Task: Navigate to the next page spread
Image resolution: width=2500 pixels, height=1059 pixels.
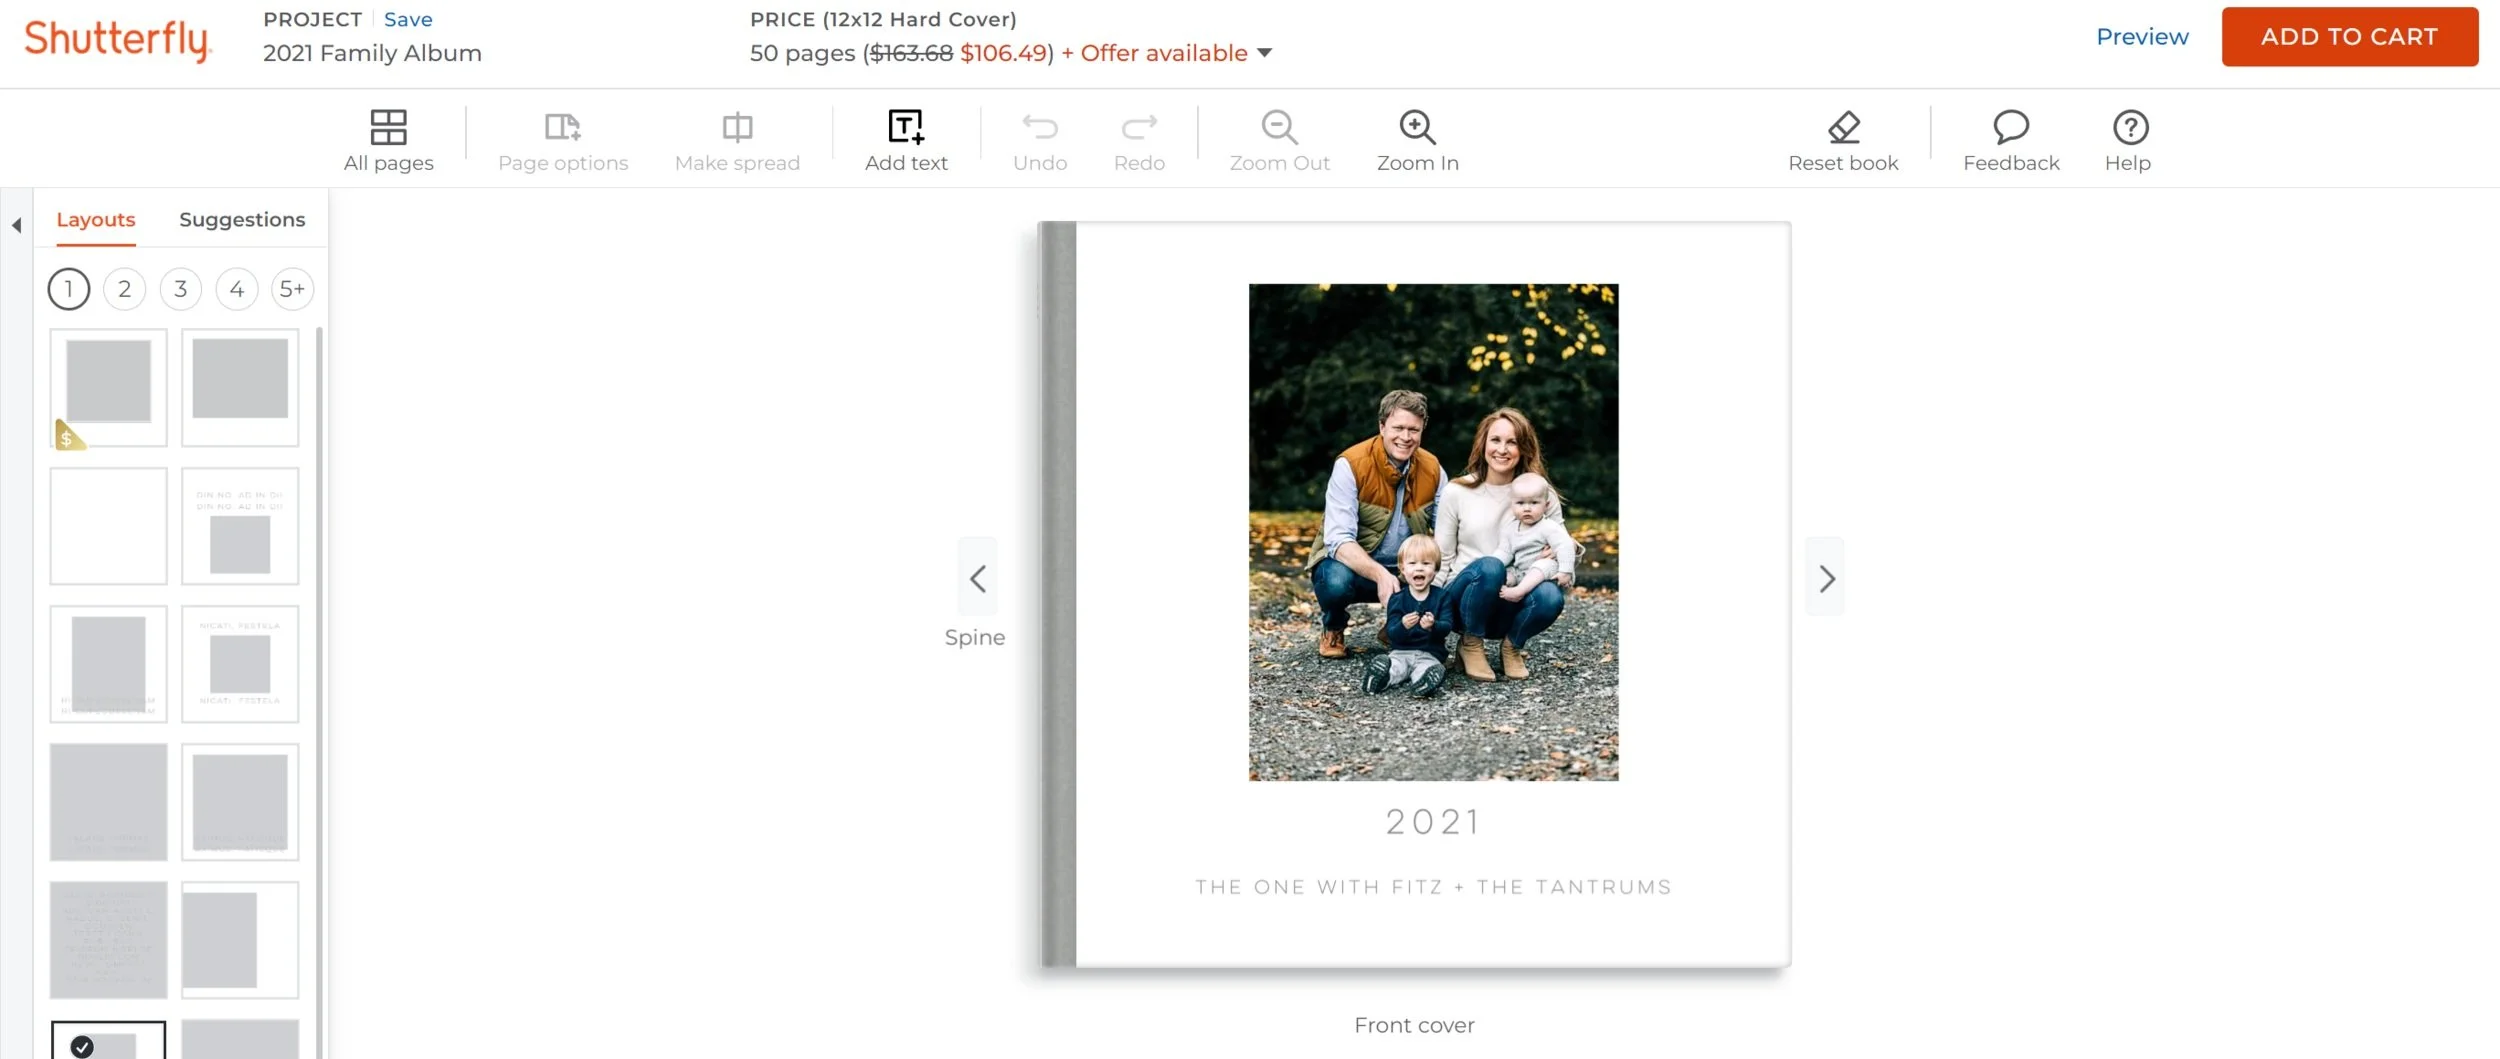Action: (1826, 578)
